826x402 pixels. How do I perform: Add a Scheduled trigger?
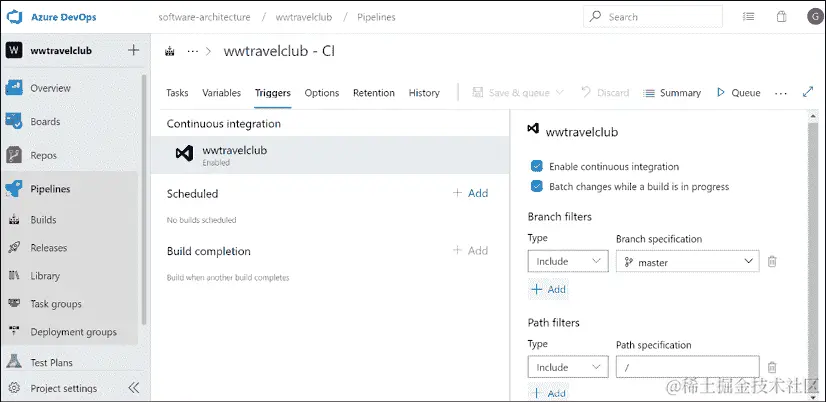(x=470, y=193)
